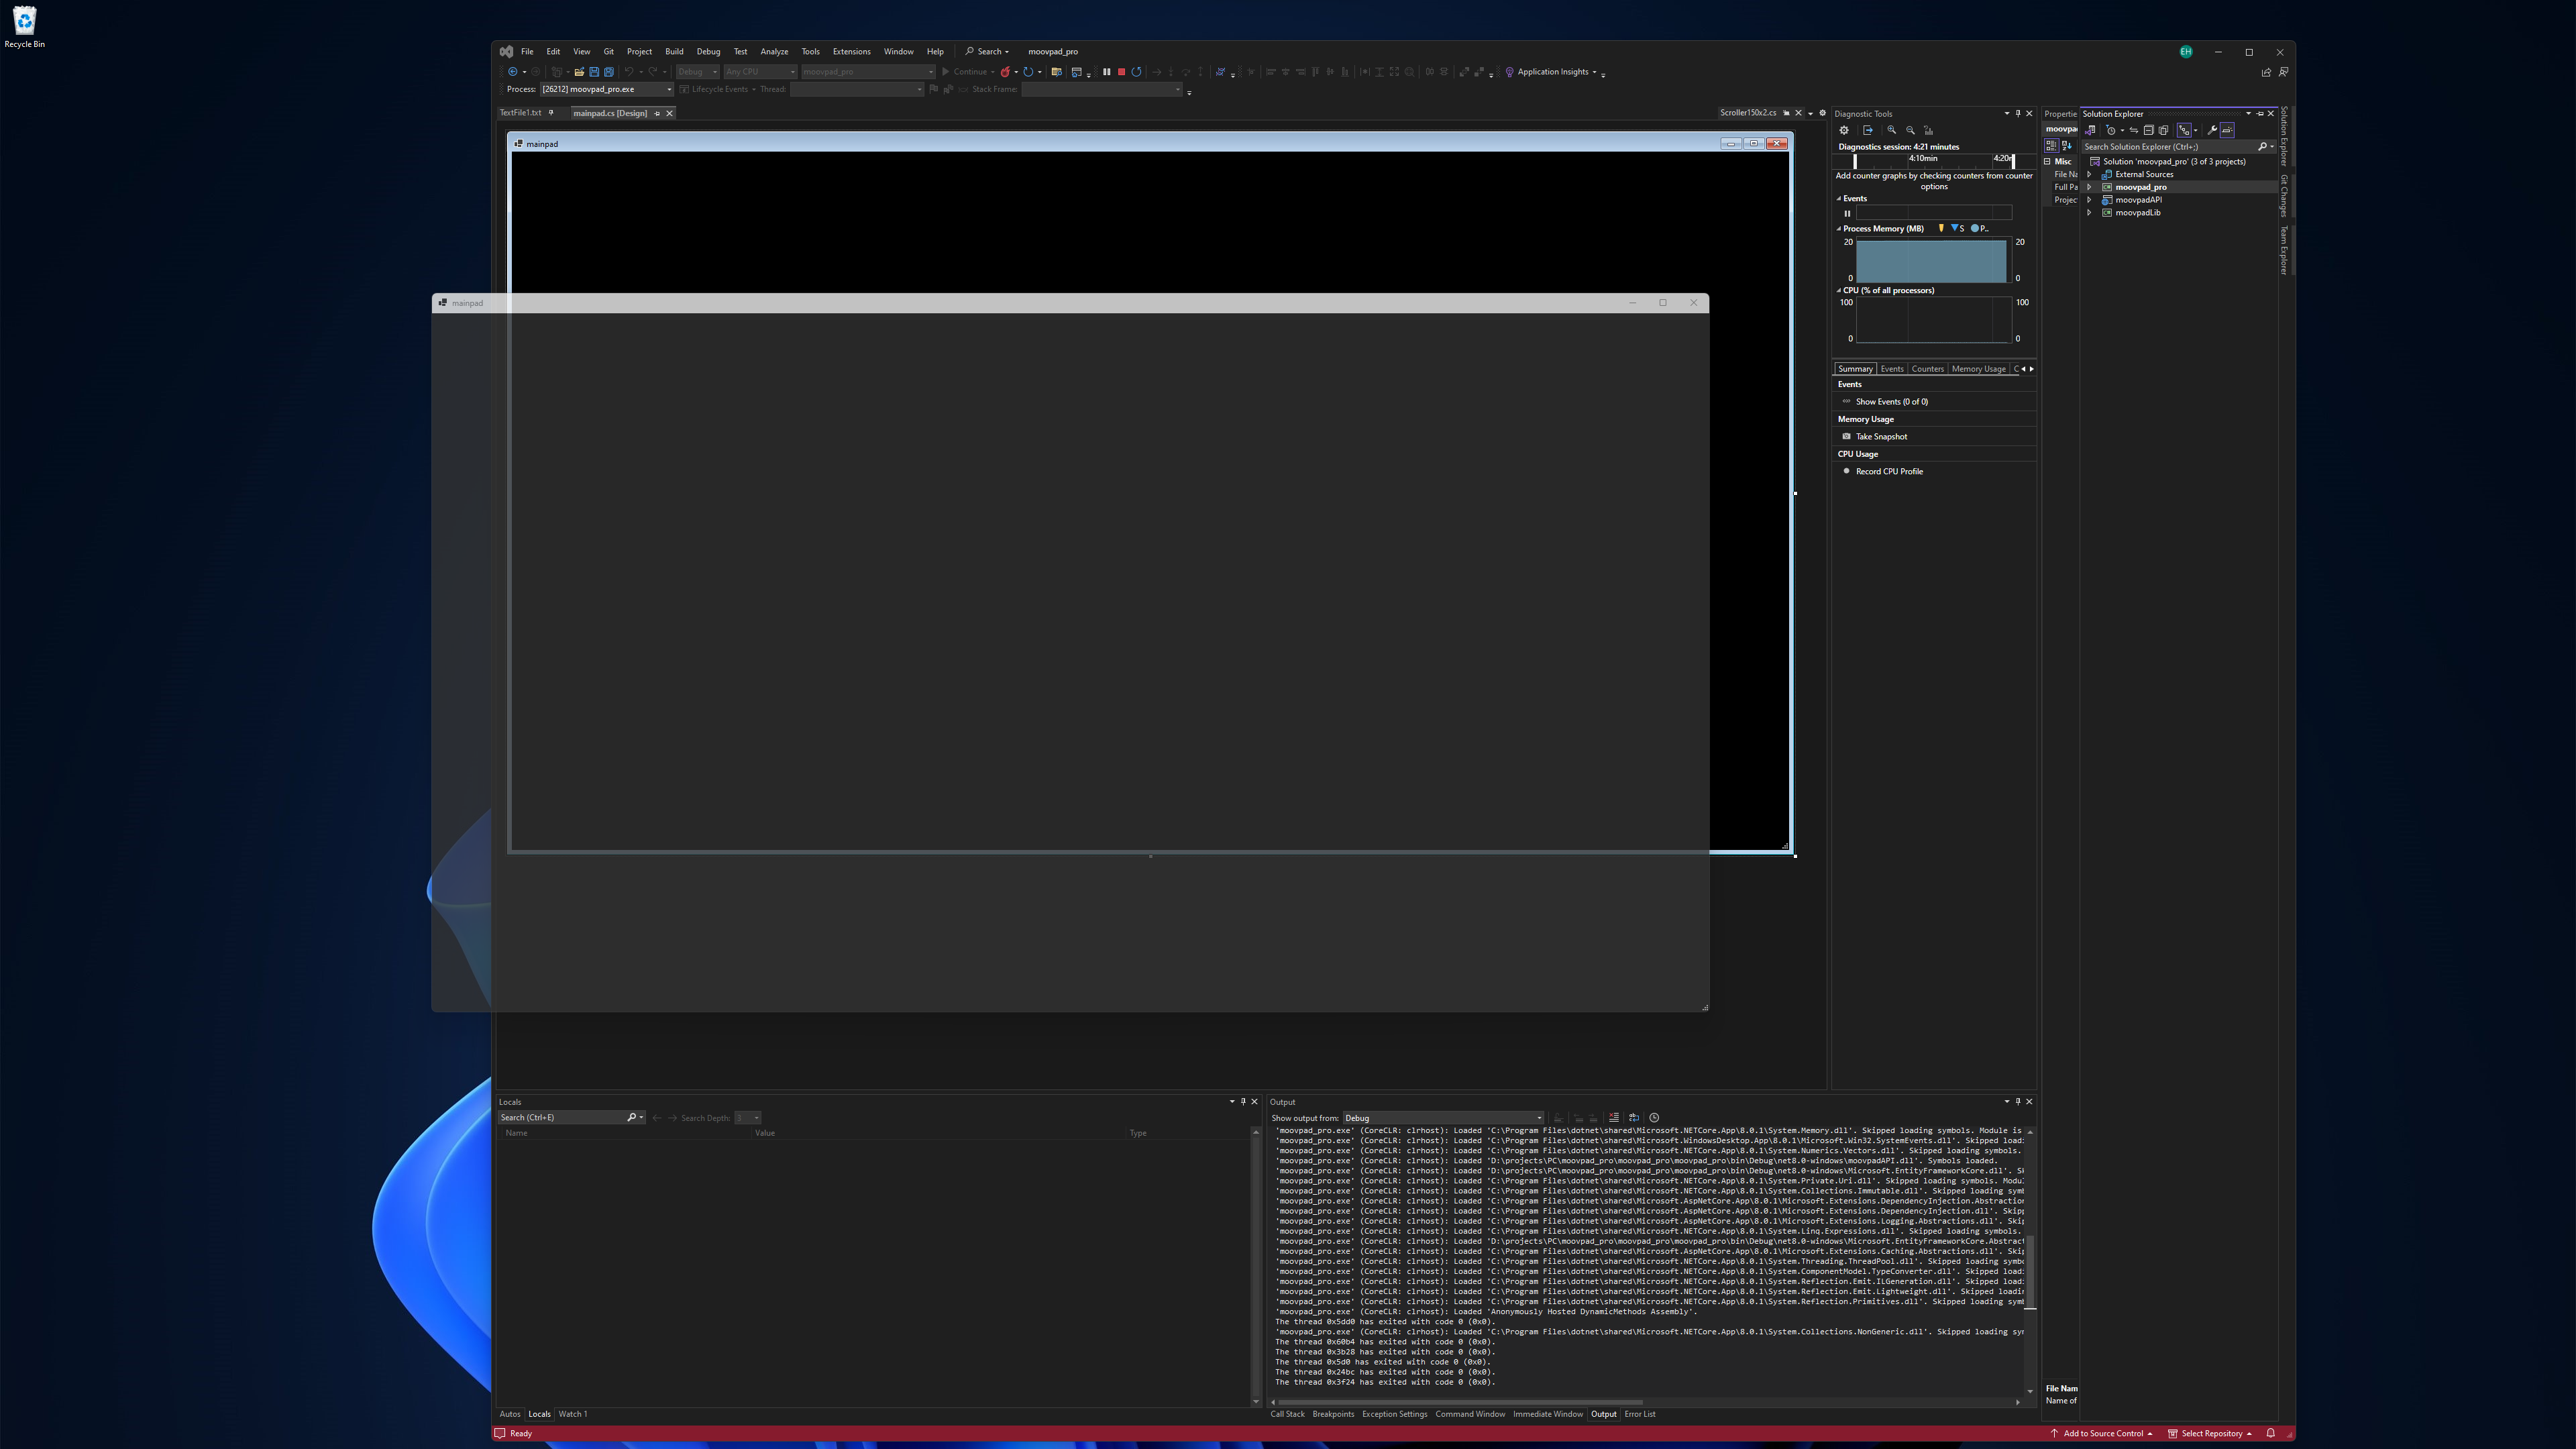Click left handle of diagnostics timeline selection

coord(1855,160)
